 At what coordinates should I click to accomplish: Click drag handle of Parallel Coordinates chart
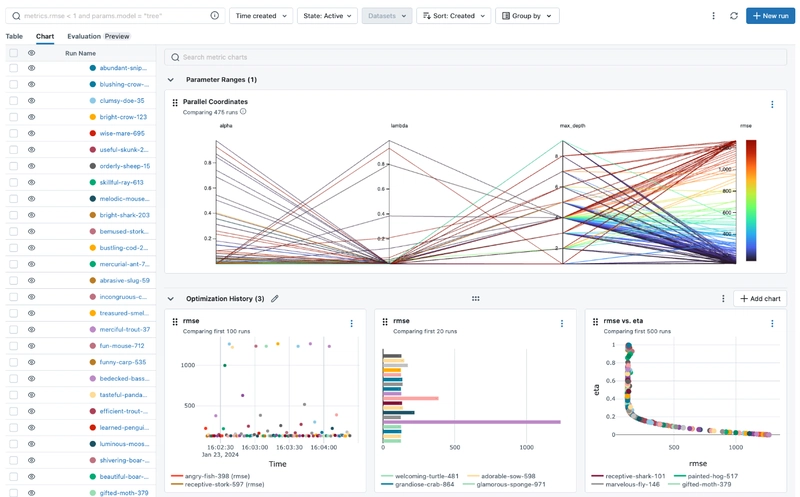[175, 103]
